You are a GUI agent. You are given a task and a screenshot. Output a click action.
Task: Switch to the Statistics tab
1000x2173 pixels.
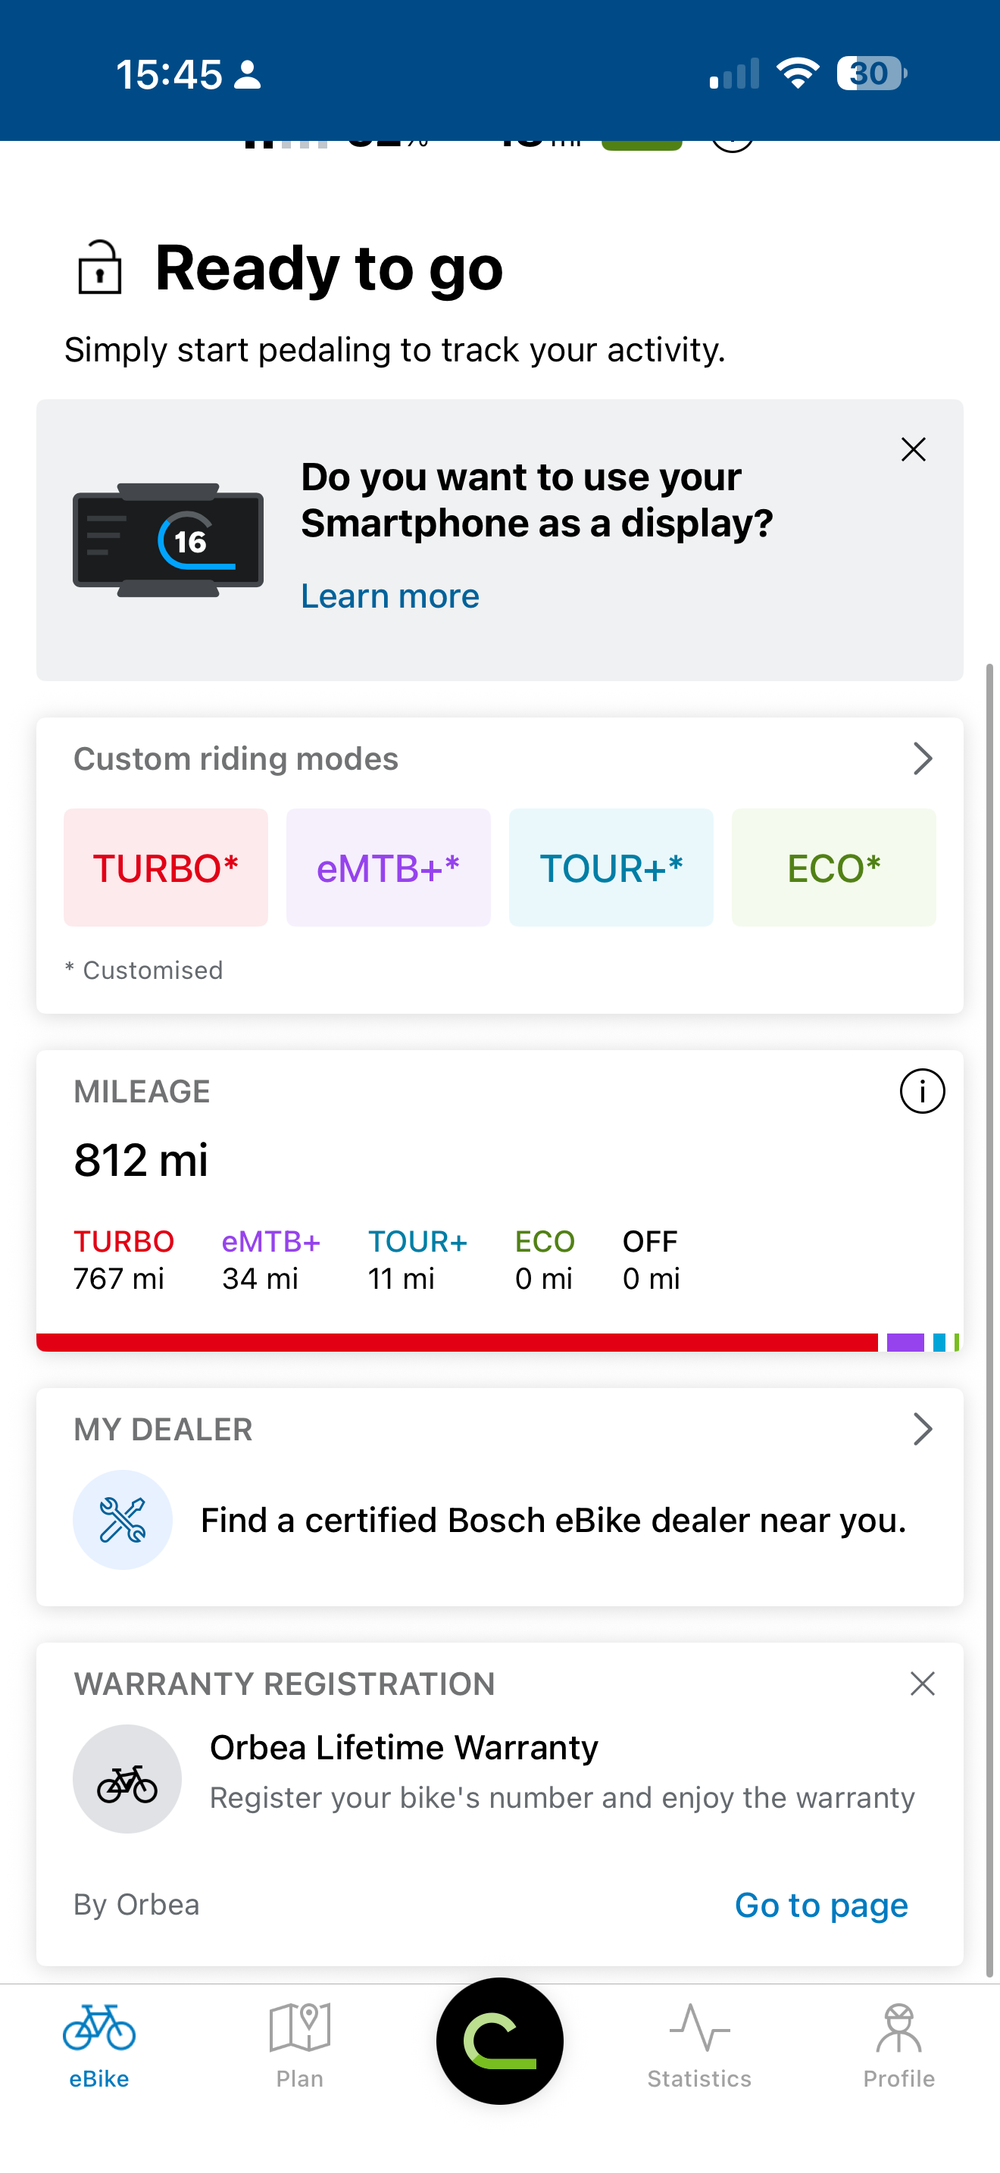pyautogui.click(x=699, y=2046)
